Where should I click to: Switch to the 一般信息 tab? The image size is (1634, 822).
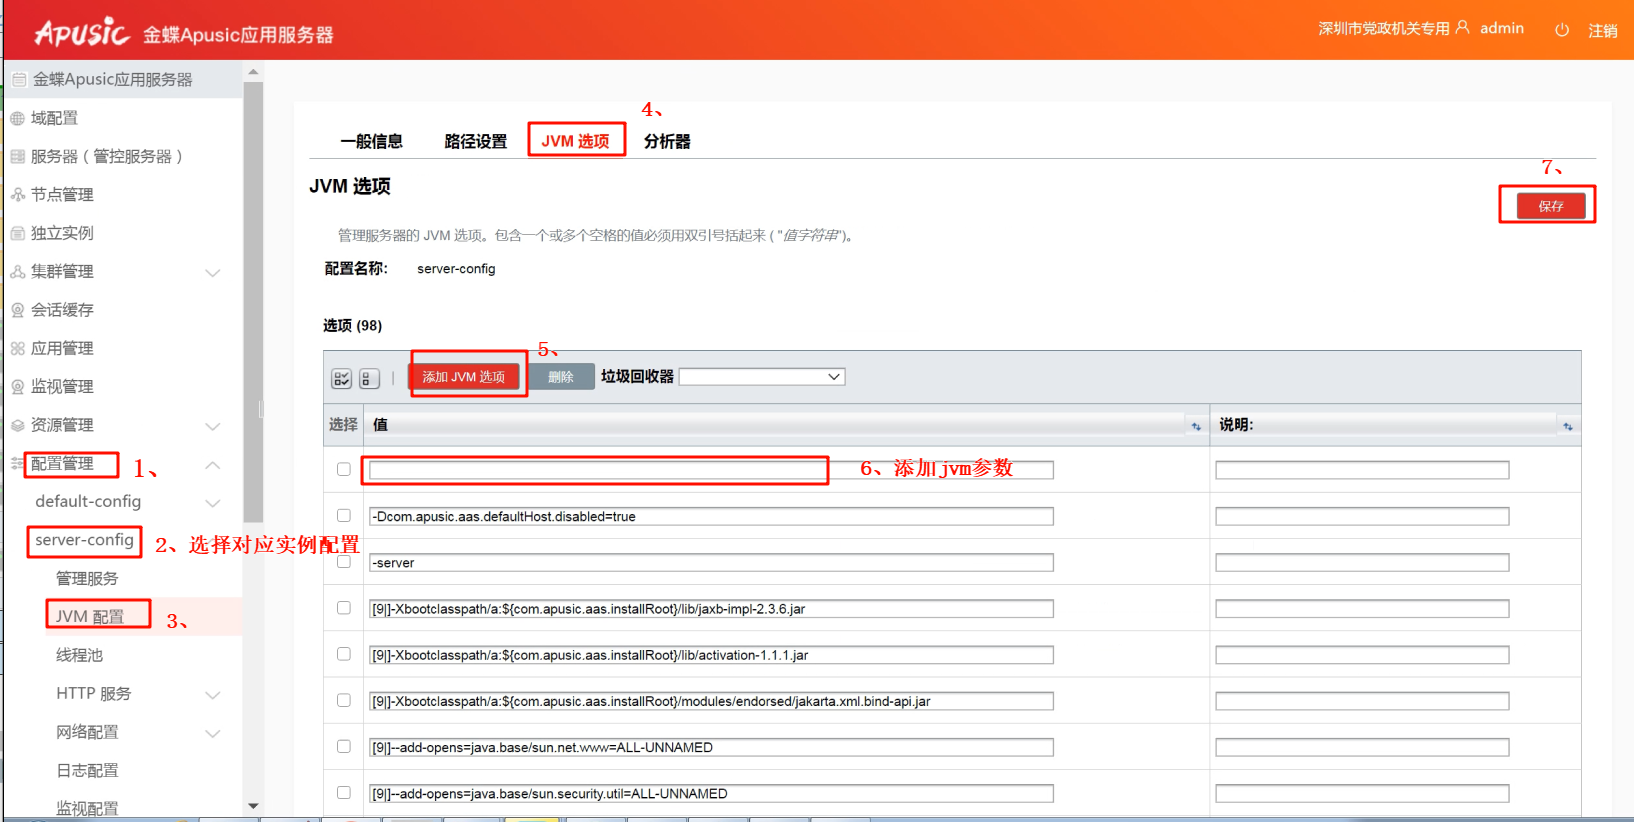[371, 141]
